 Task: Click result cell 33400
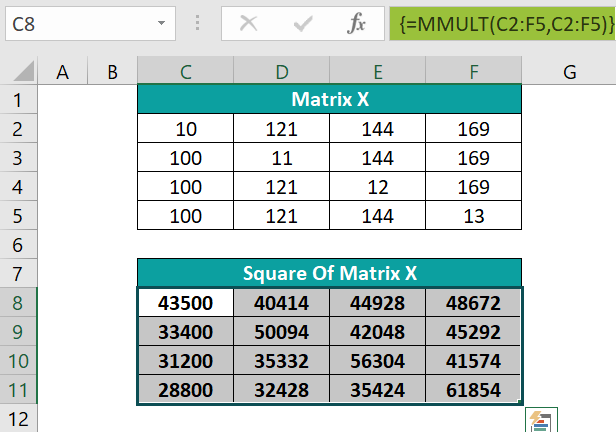[x=185, y=332]
